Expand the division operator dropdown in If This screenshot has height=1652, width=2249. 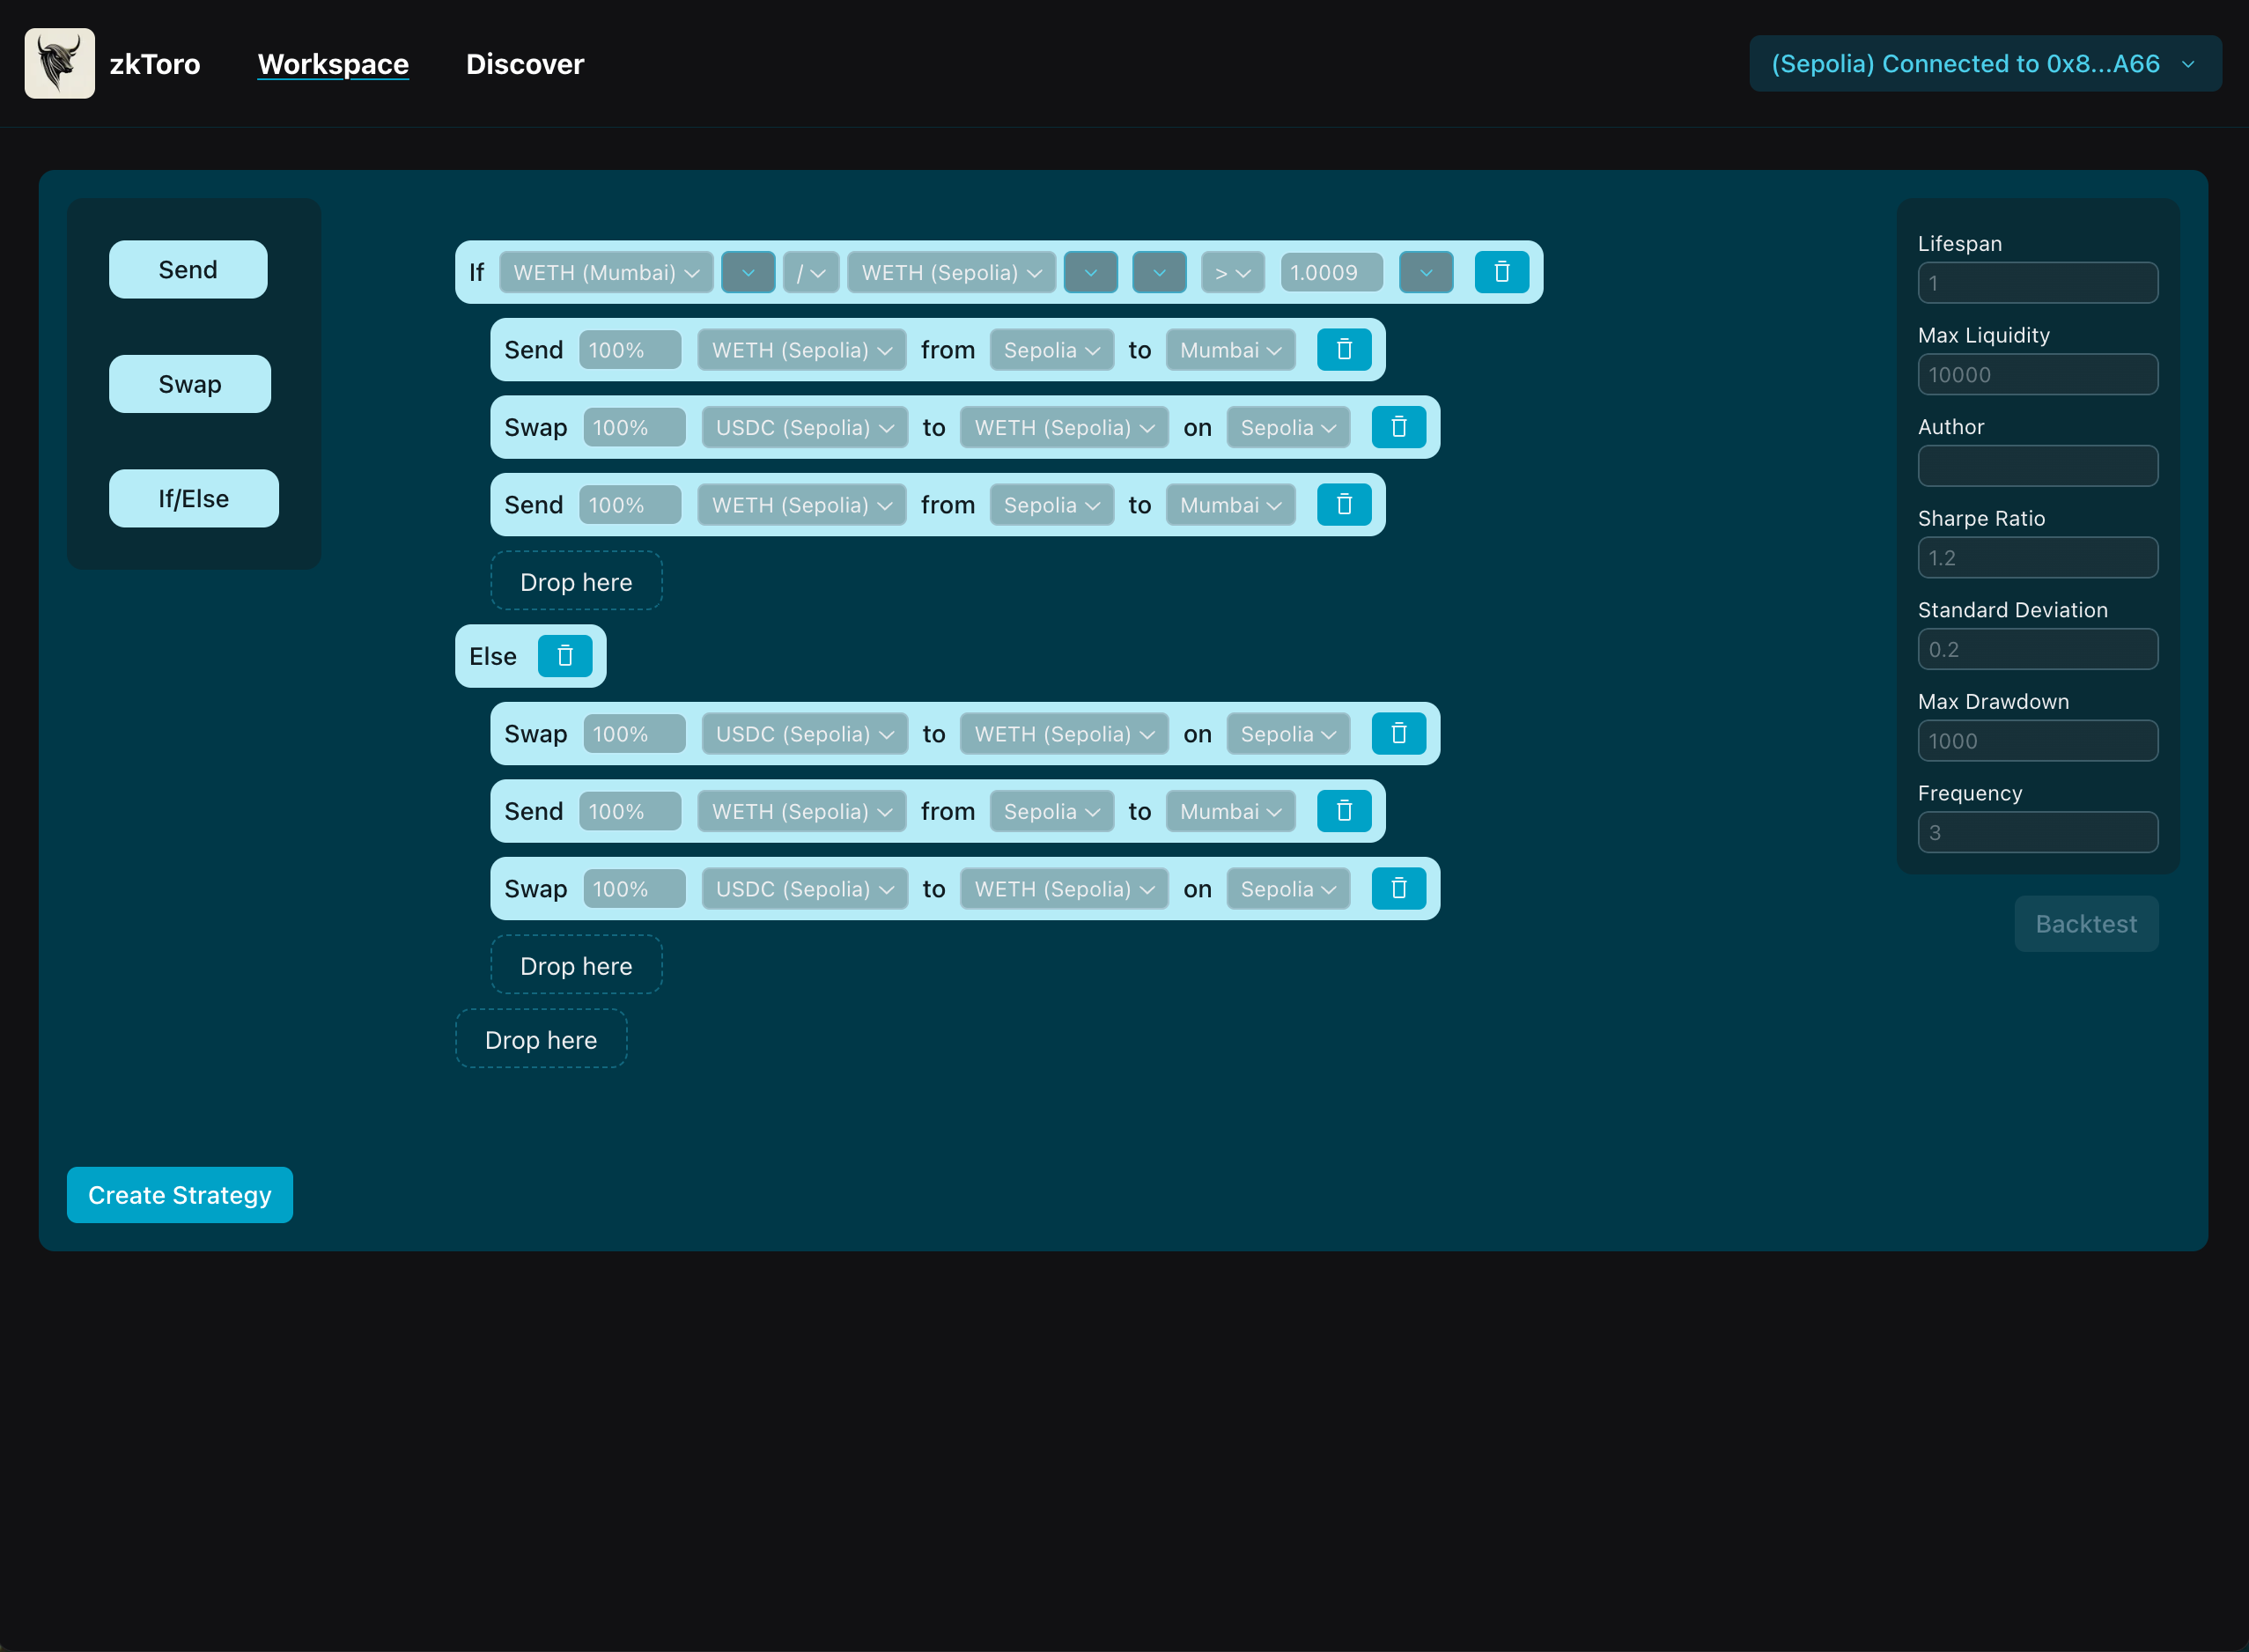810,272
